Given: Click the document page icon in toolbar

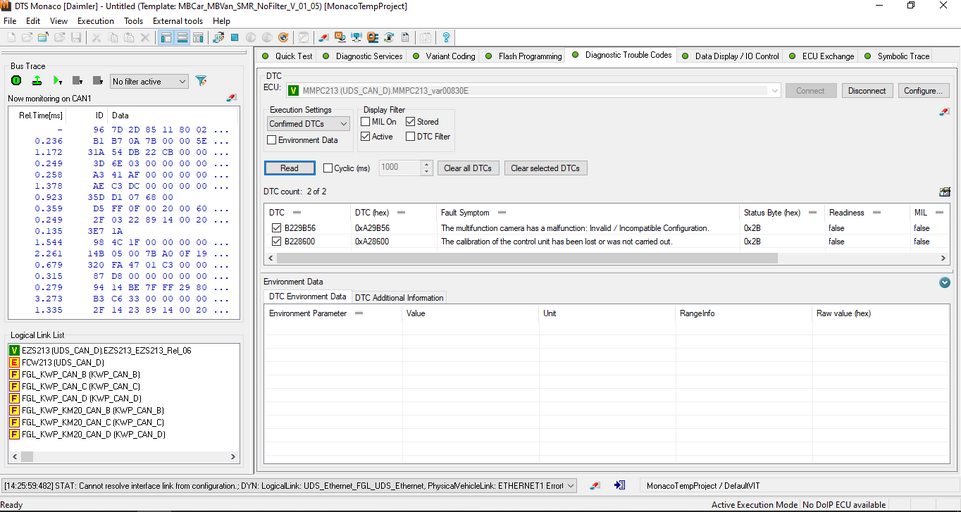Looking at the screenshot, I should tap(405, 37).
